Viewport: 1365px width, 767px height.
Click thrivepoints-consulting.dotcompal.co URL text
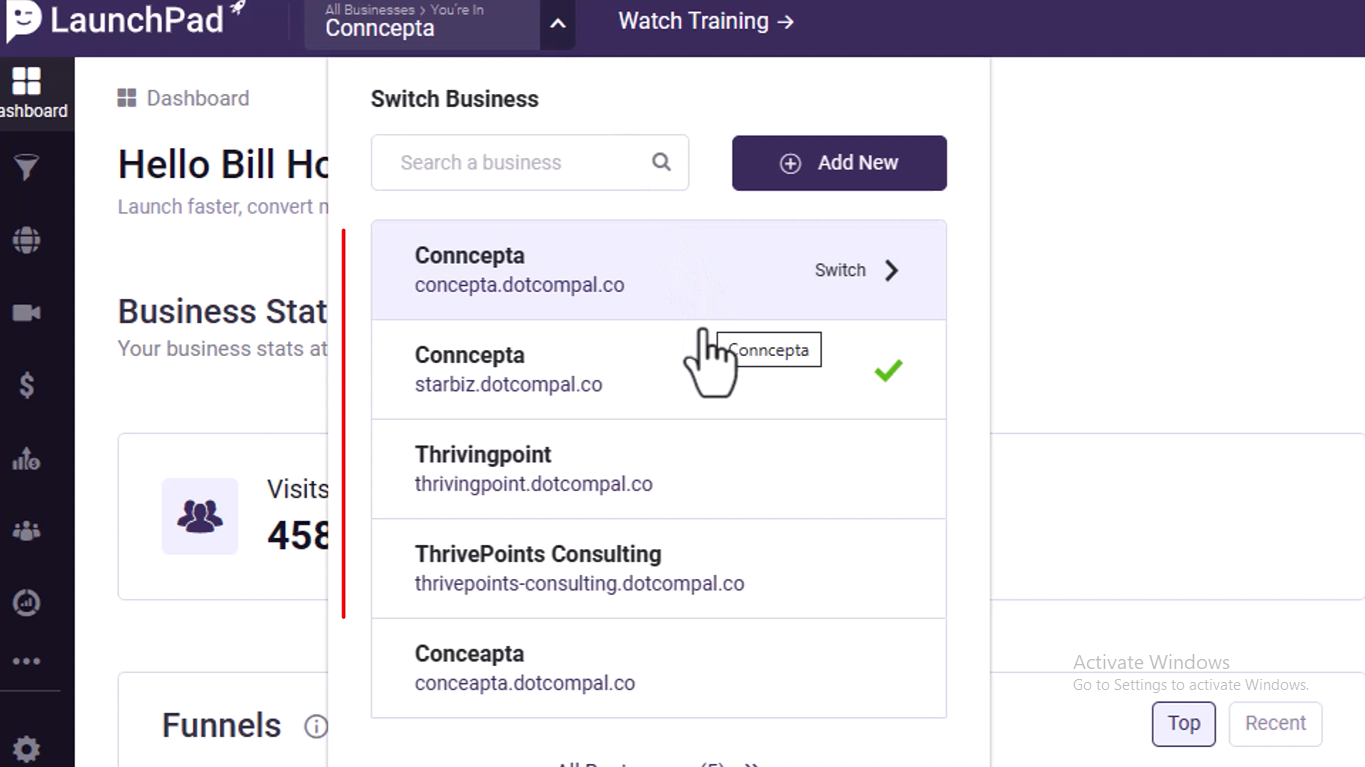pyautogui.click(x=580, y=583)
